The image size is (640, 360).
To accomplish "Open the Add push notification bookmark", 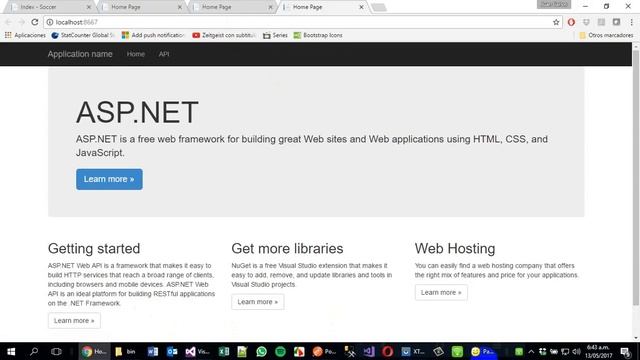I will coord(153,36).
